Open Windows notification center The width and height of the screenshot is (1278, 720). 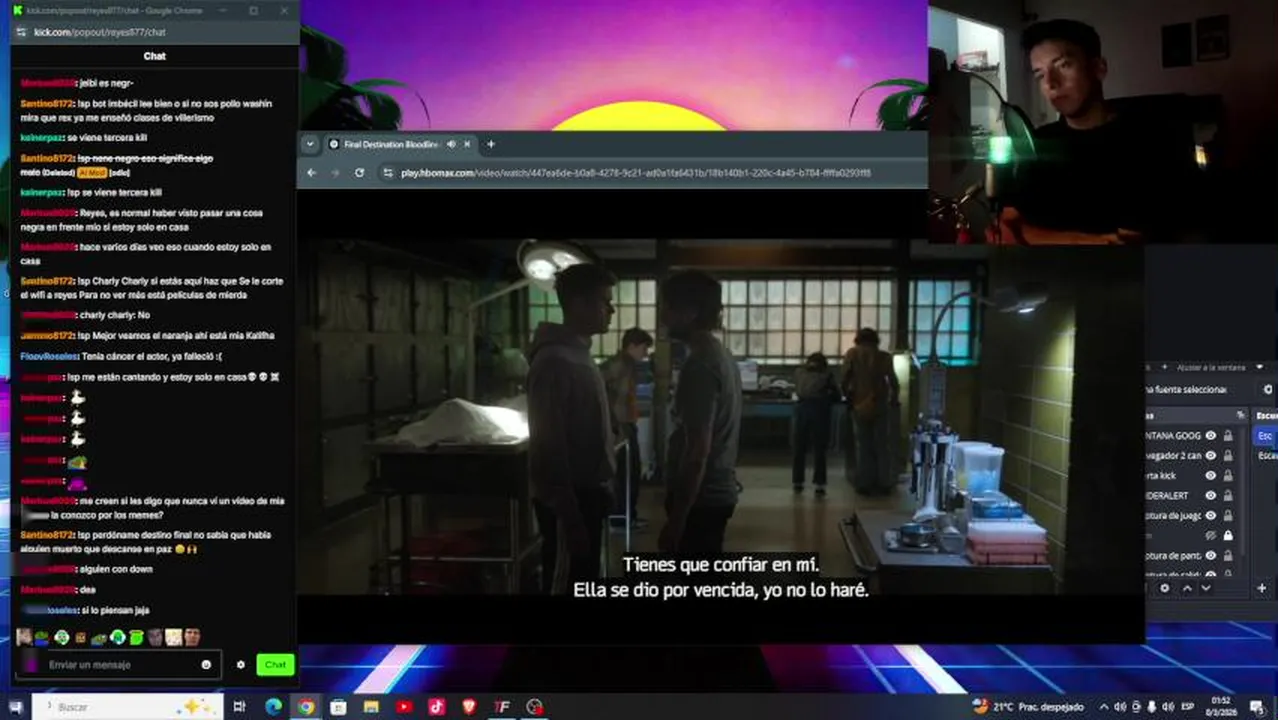click(1257, 707)
